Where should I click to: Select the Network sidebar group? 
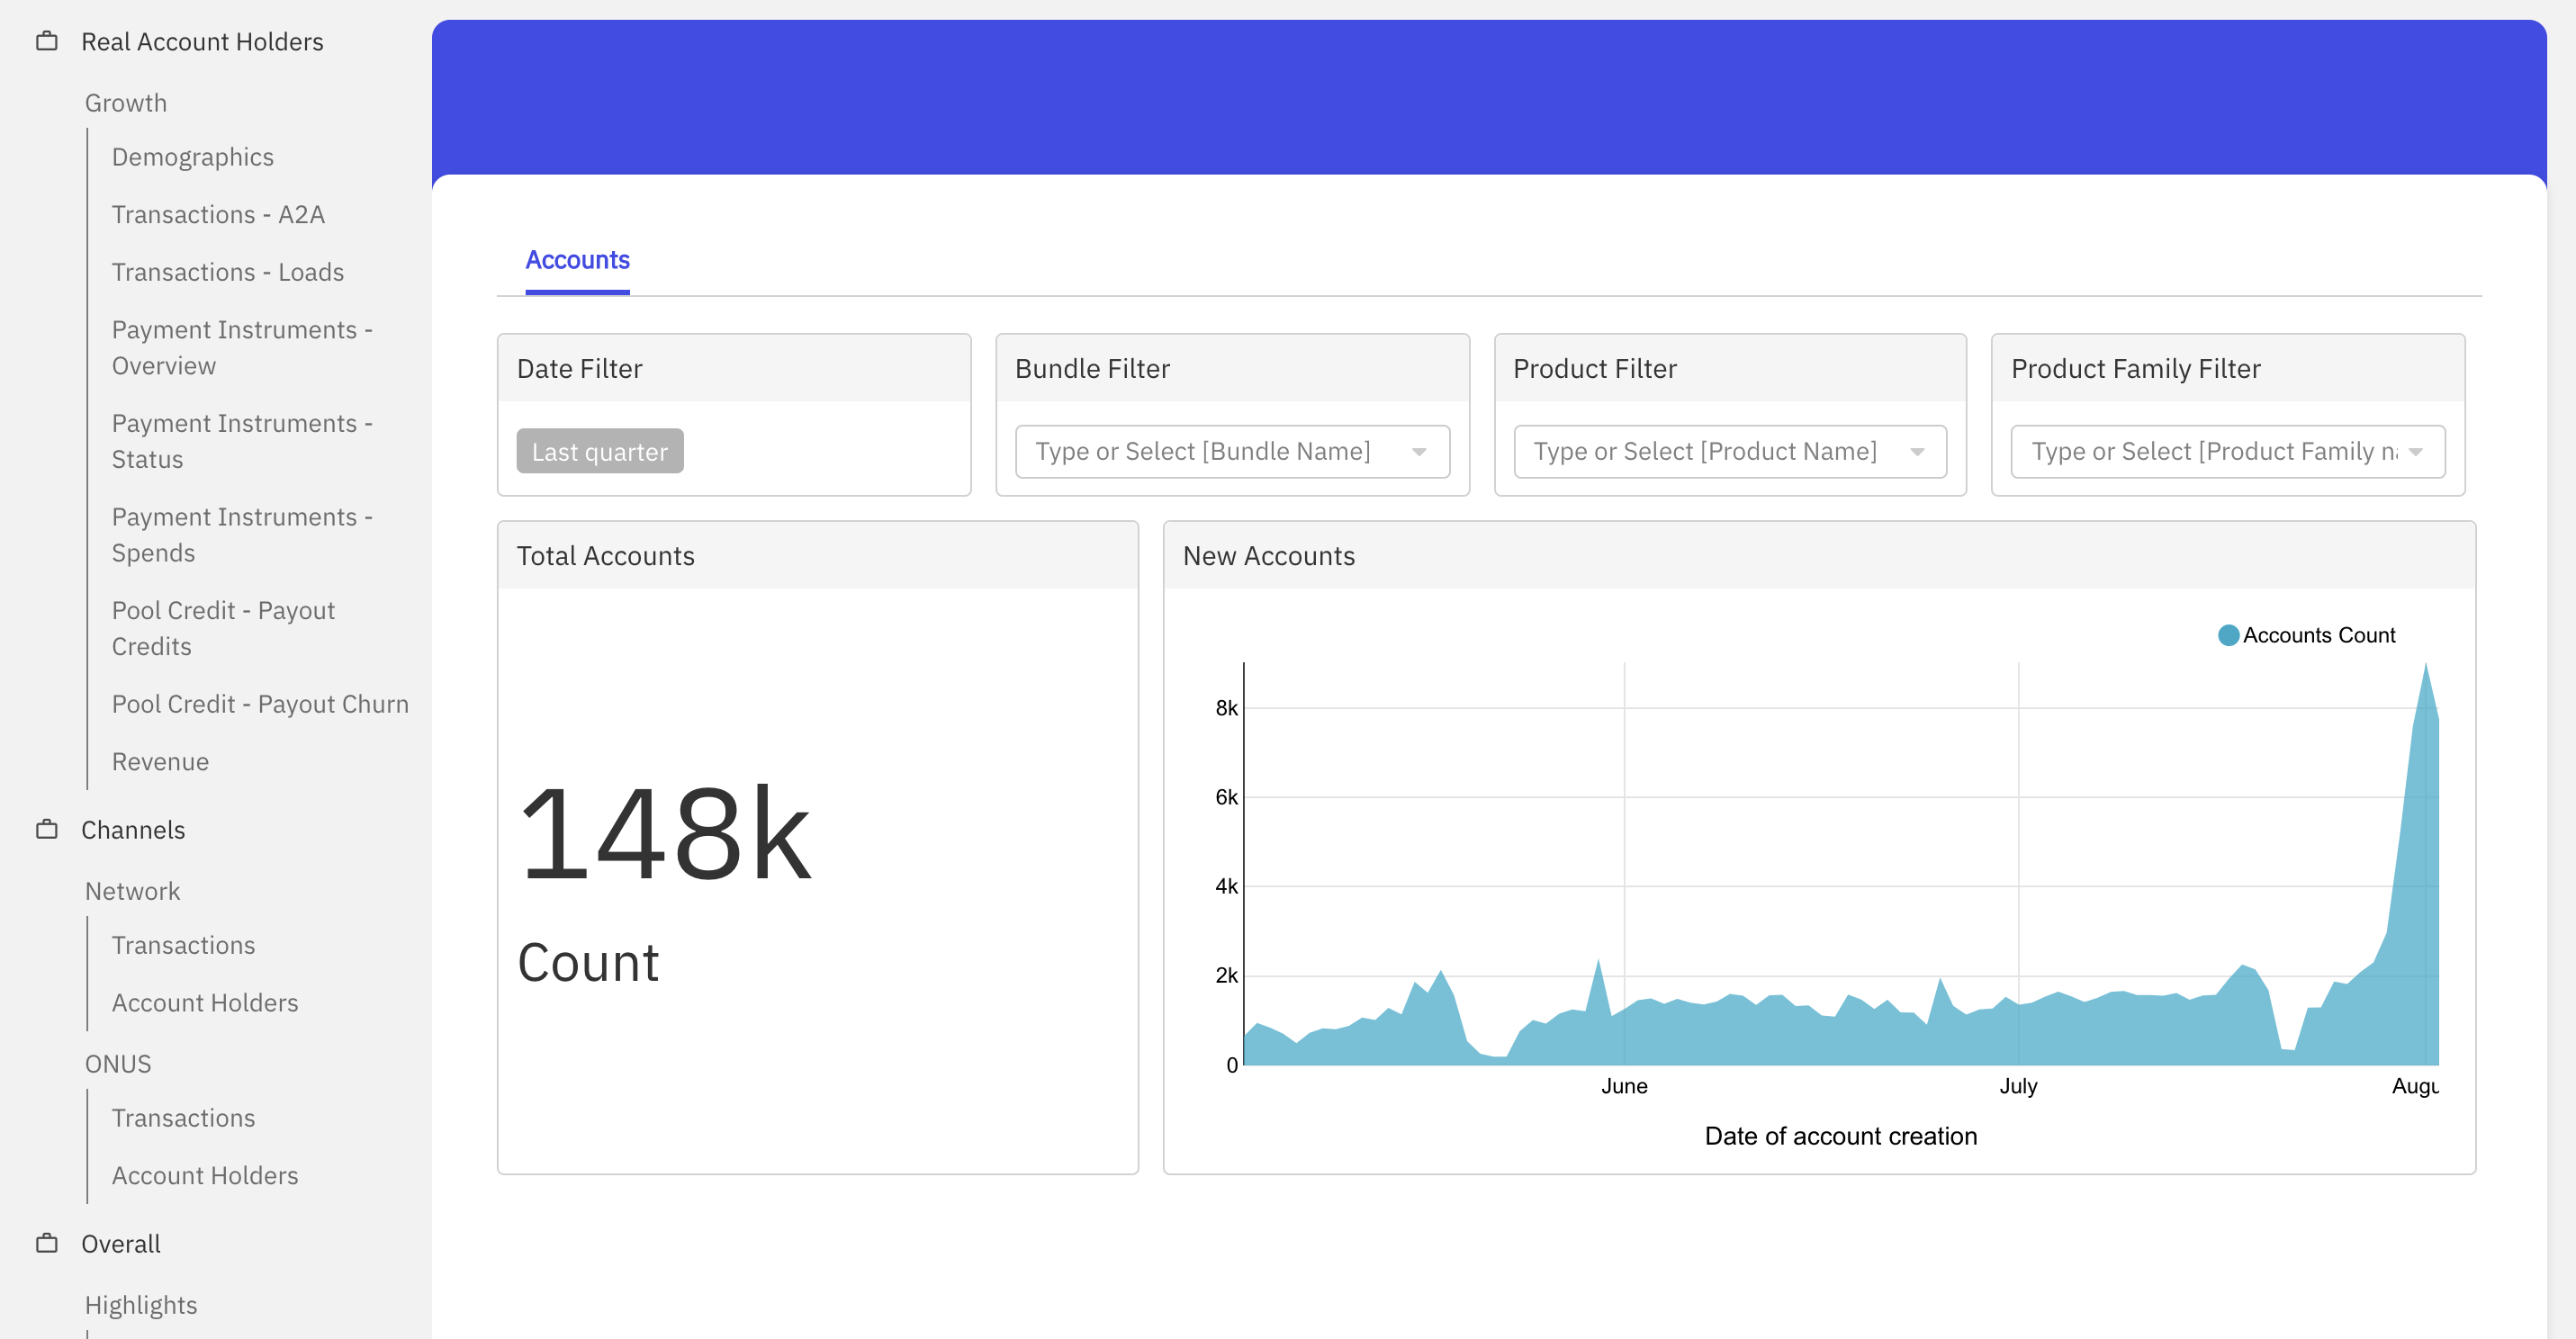133,891
